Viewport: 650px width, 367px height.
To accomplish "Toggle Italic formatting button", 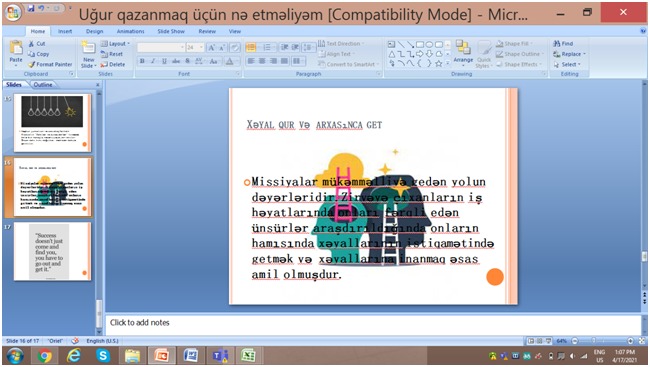I will pos(153,61).
